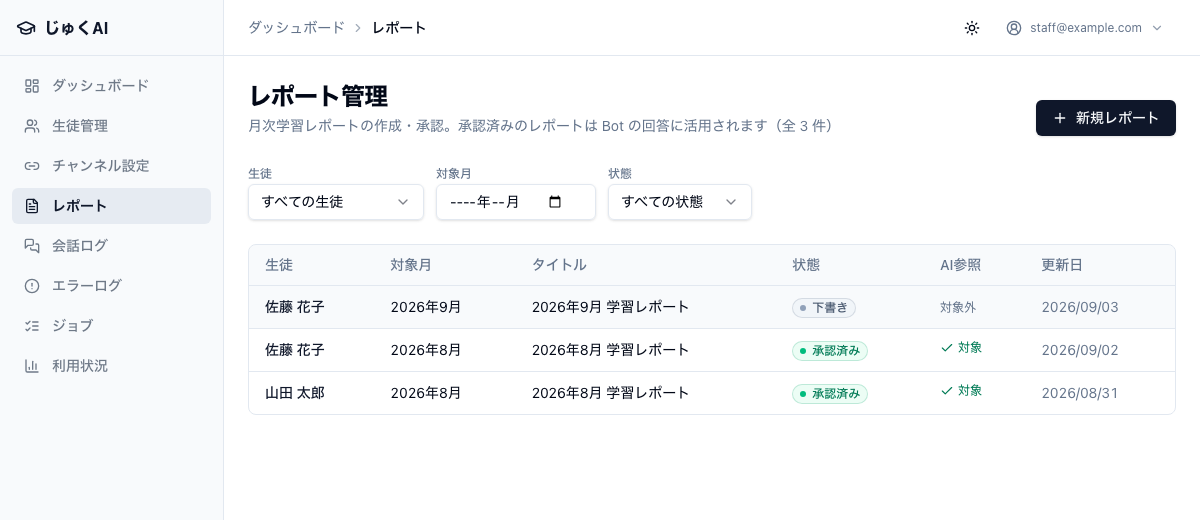Open 2026年8月 学習レポート in 2026/09/02 row
This screenshot has height=520, width=1200.
pos(610,350)
